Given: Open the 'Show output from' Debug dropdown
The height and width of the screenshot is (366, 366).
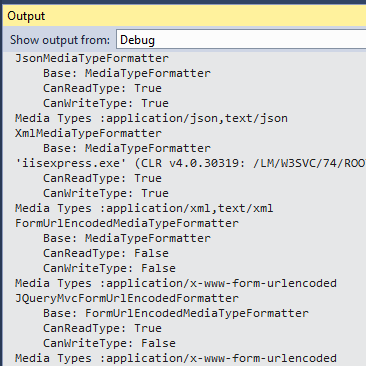Looking at the screenshot, I should point(241,40).
